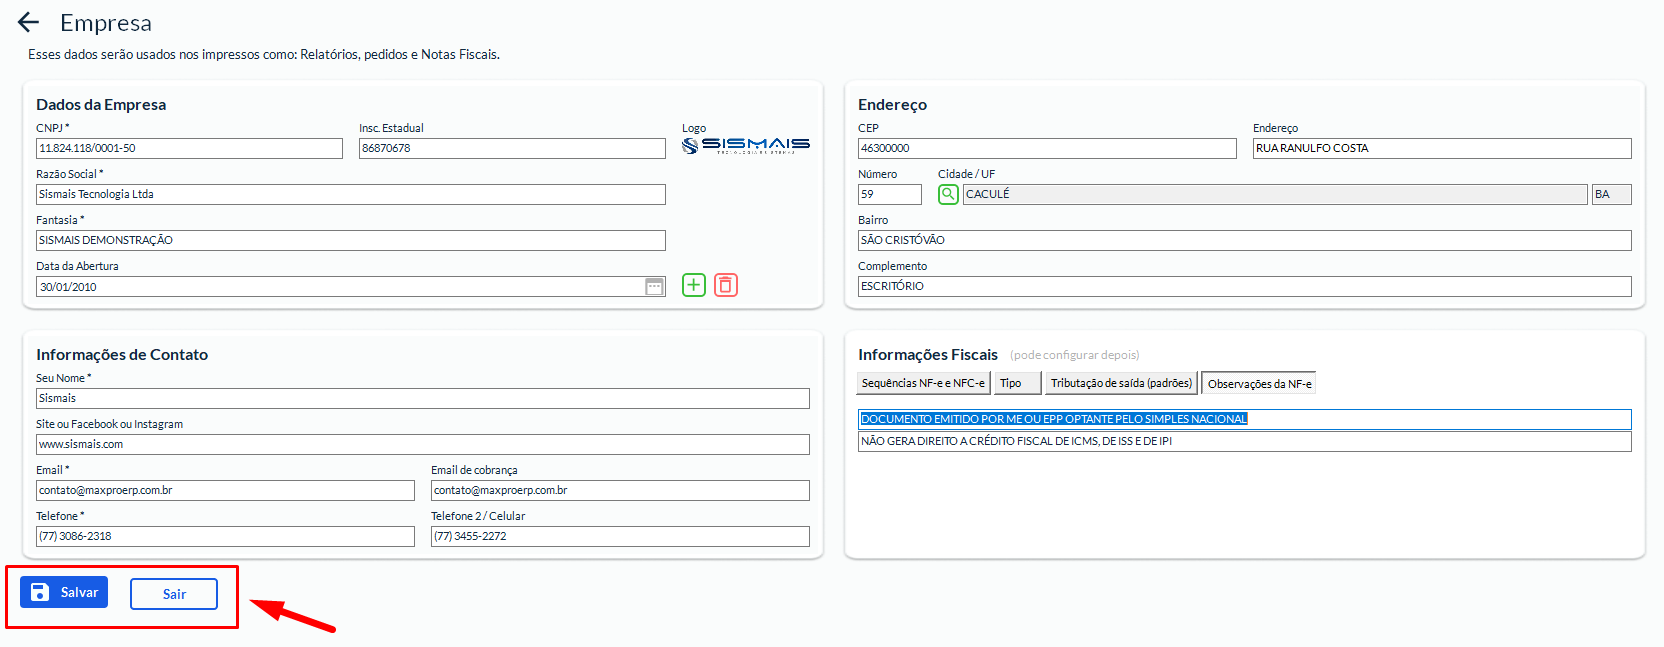Click the Telefone 2 / Celular field
This screenshot has width=1664, height=647.
[x=620, y=536]
